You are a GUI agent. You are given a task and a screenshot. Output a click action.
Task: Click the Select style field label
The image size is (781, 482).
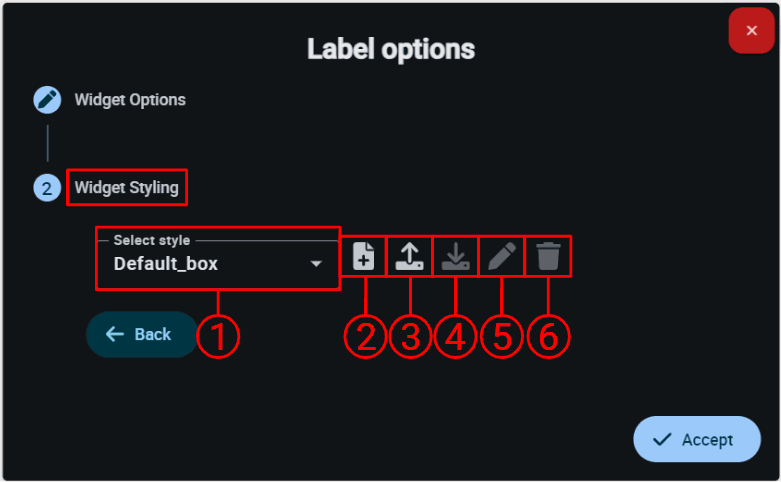pos(152,240)
